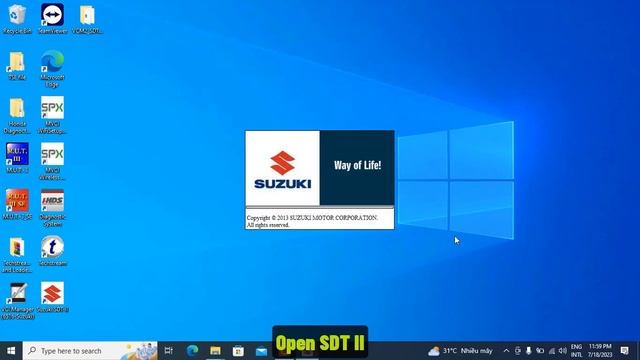The image size is (640, 360).
Task: Launch the blue M.U.T. III desktop icon
Action: (x=17, y=158)
